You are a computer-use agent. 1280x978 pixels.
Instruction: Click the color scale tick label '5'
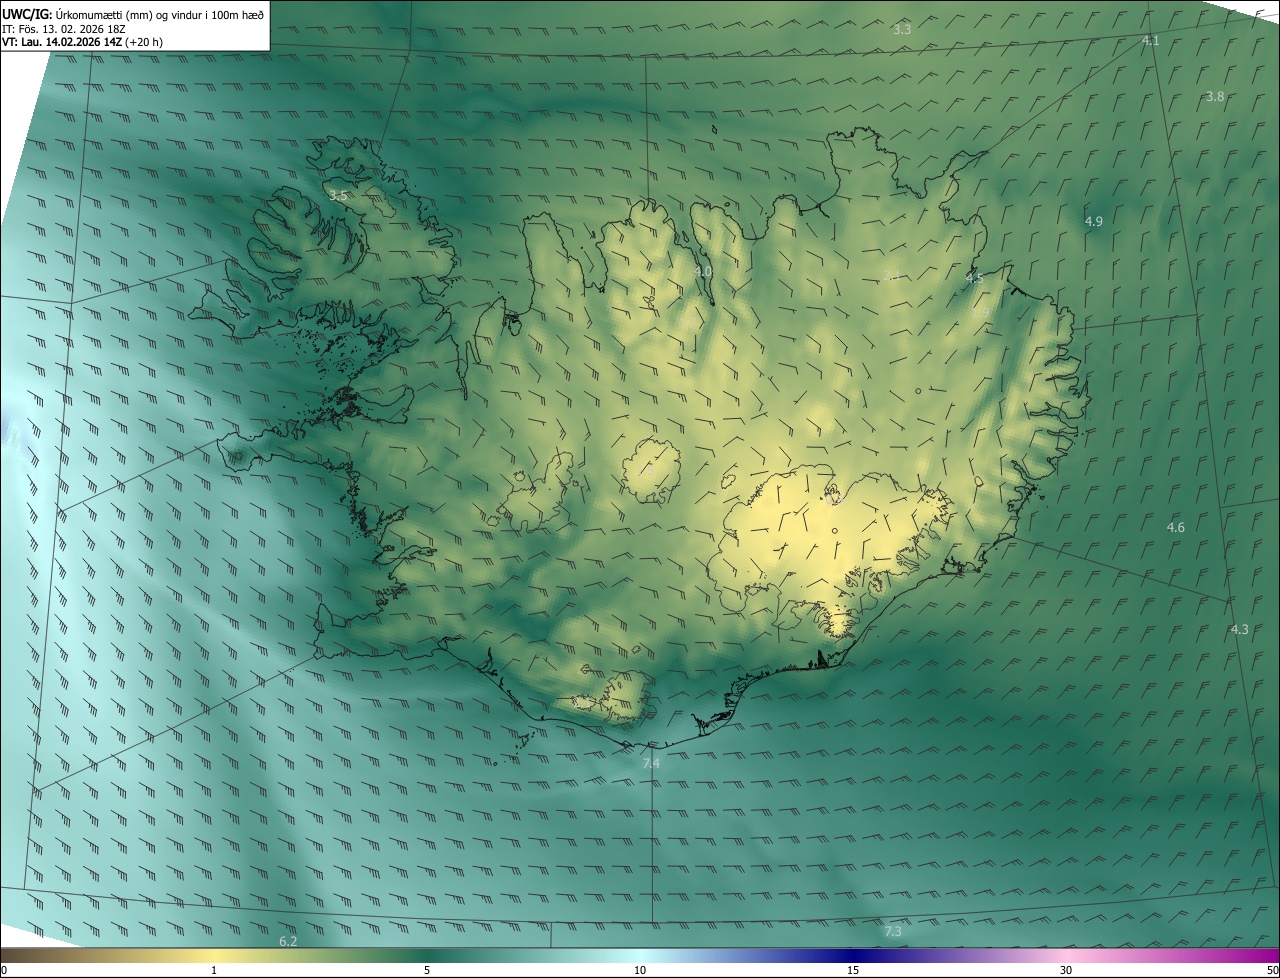point(427,970)
